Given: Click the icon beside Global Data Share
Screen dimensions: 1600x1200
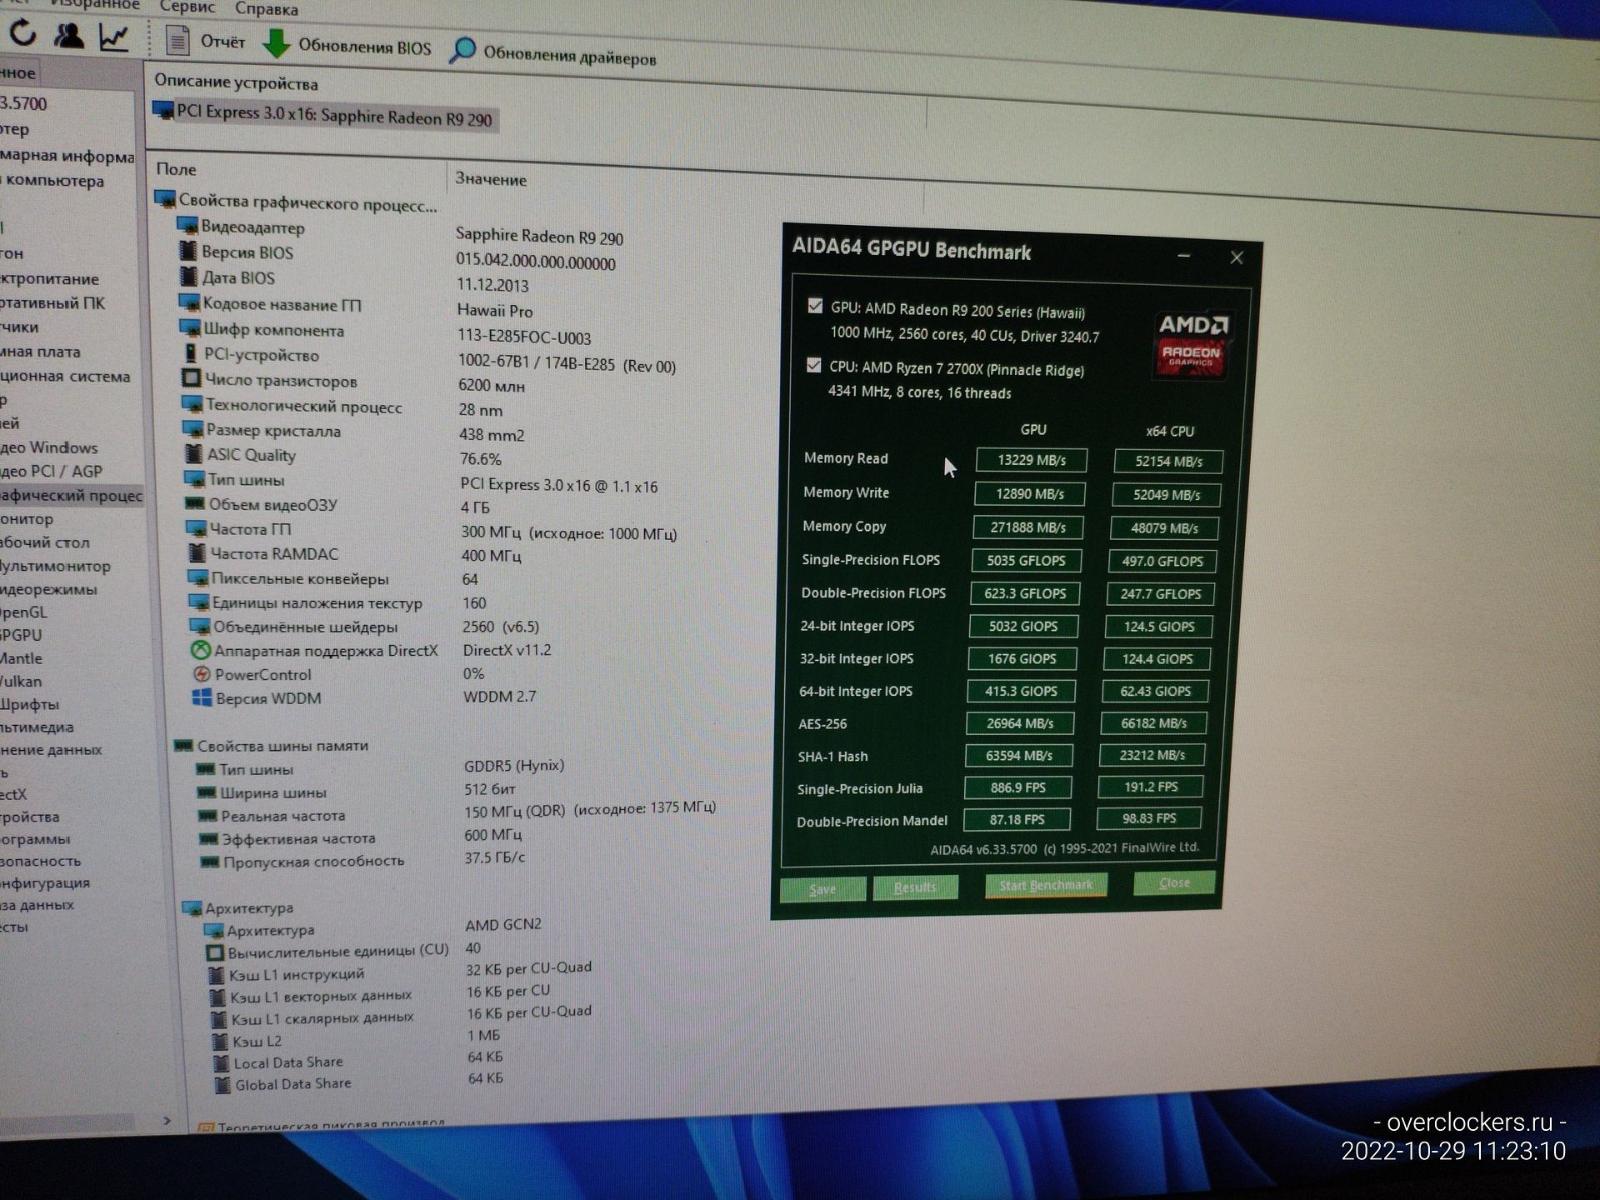Looking at the screenshot, I should [x=220, y=1084].
